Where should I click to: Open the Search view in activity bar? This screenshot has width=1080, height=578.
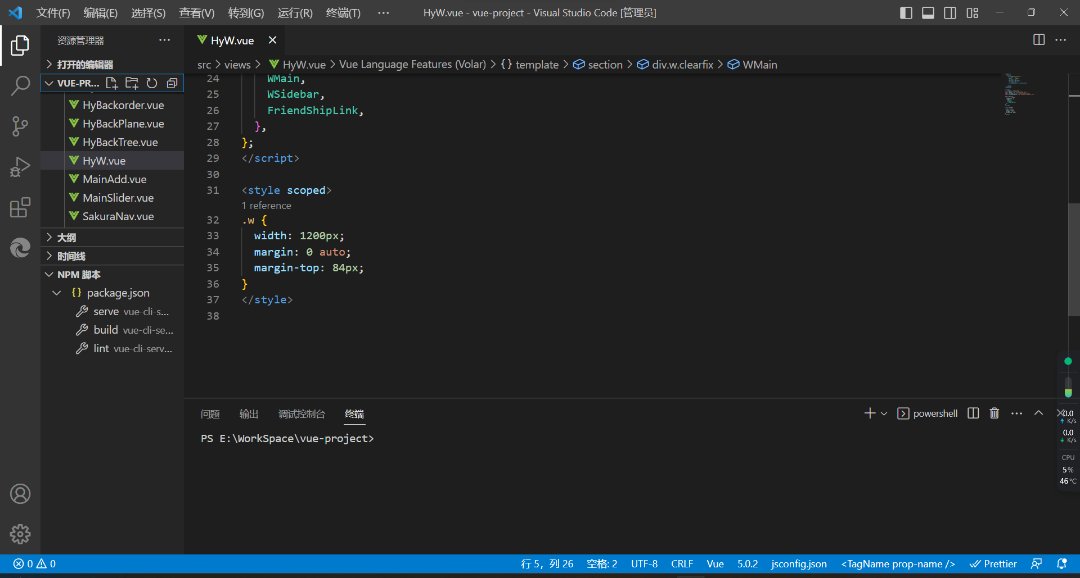pyautogui.click(x=20, y=86)
